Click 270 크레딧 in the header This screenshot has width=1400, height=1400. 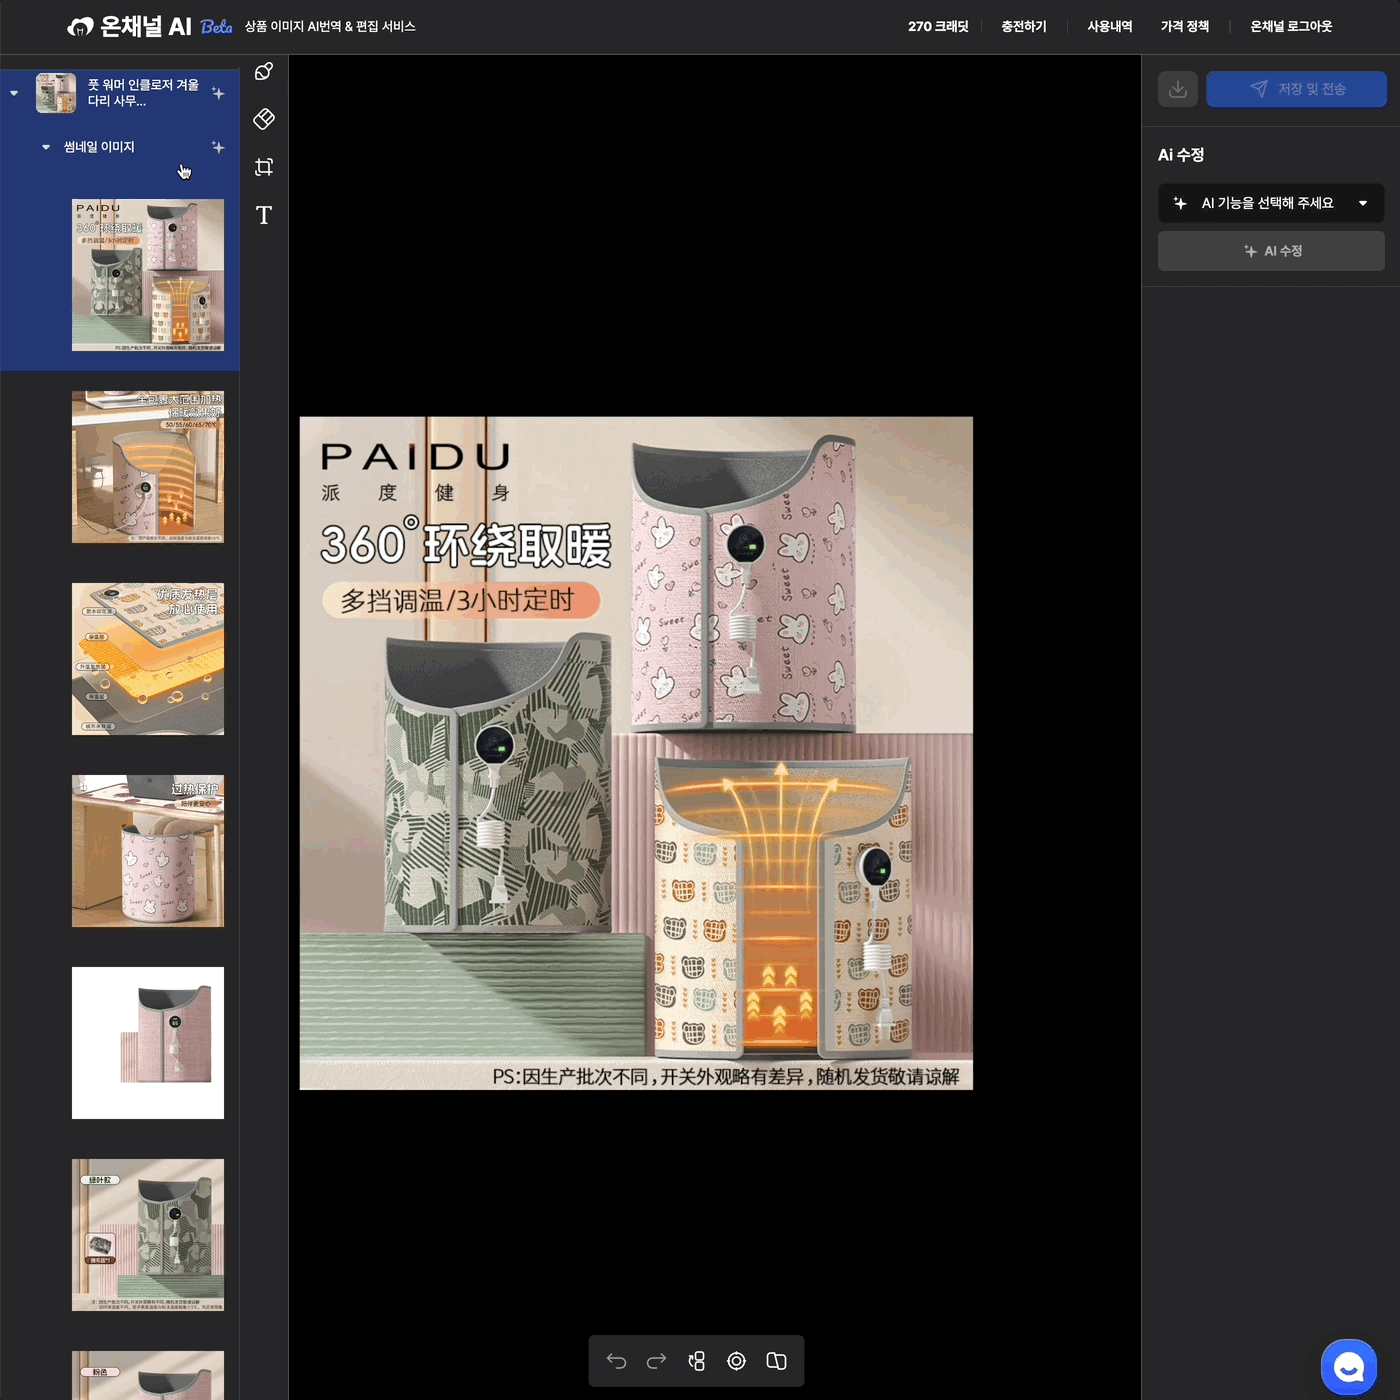pyautogui.click(x=938, y=27)
